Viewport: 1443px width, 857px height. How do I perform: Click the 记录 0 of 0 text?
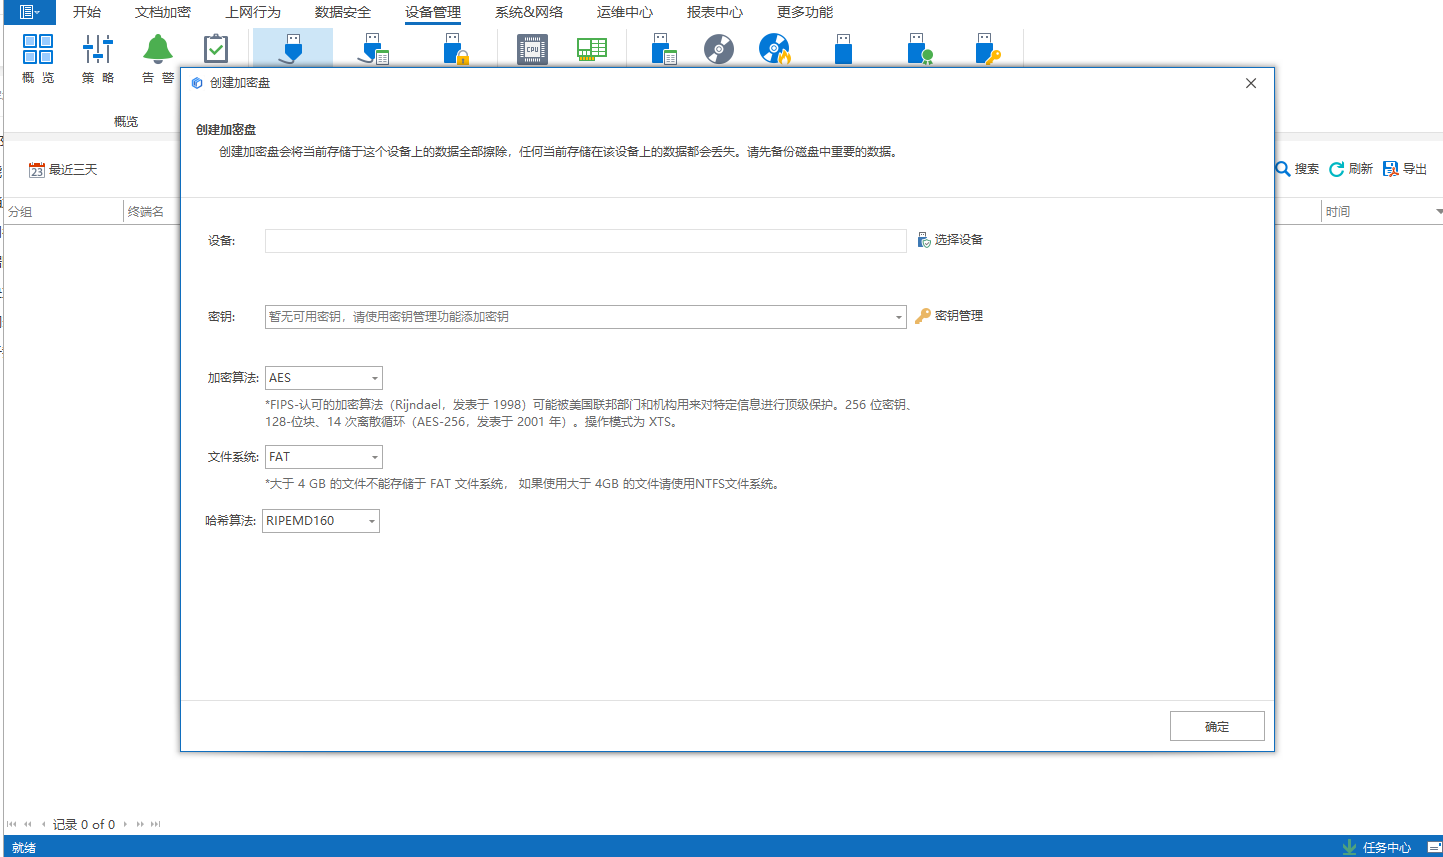click(x=84, y=825)
